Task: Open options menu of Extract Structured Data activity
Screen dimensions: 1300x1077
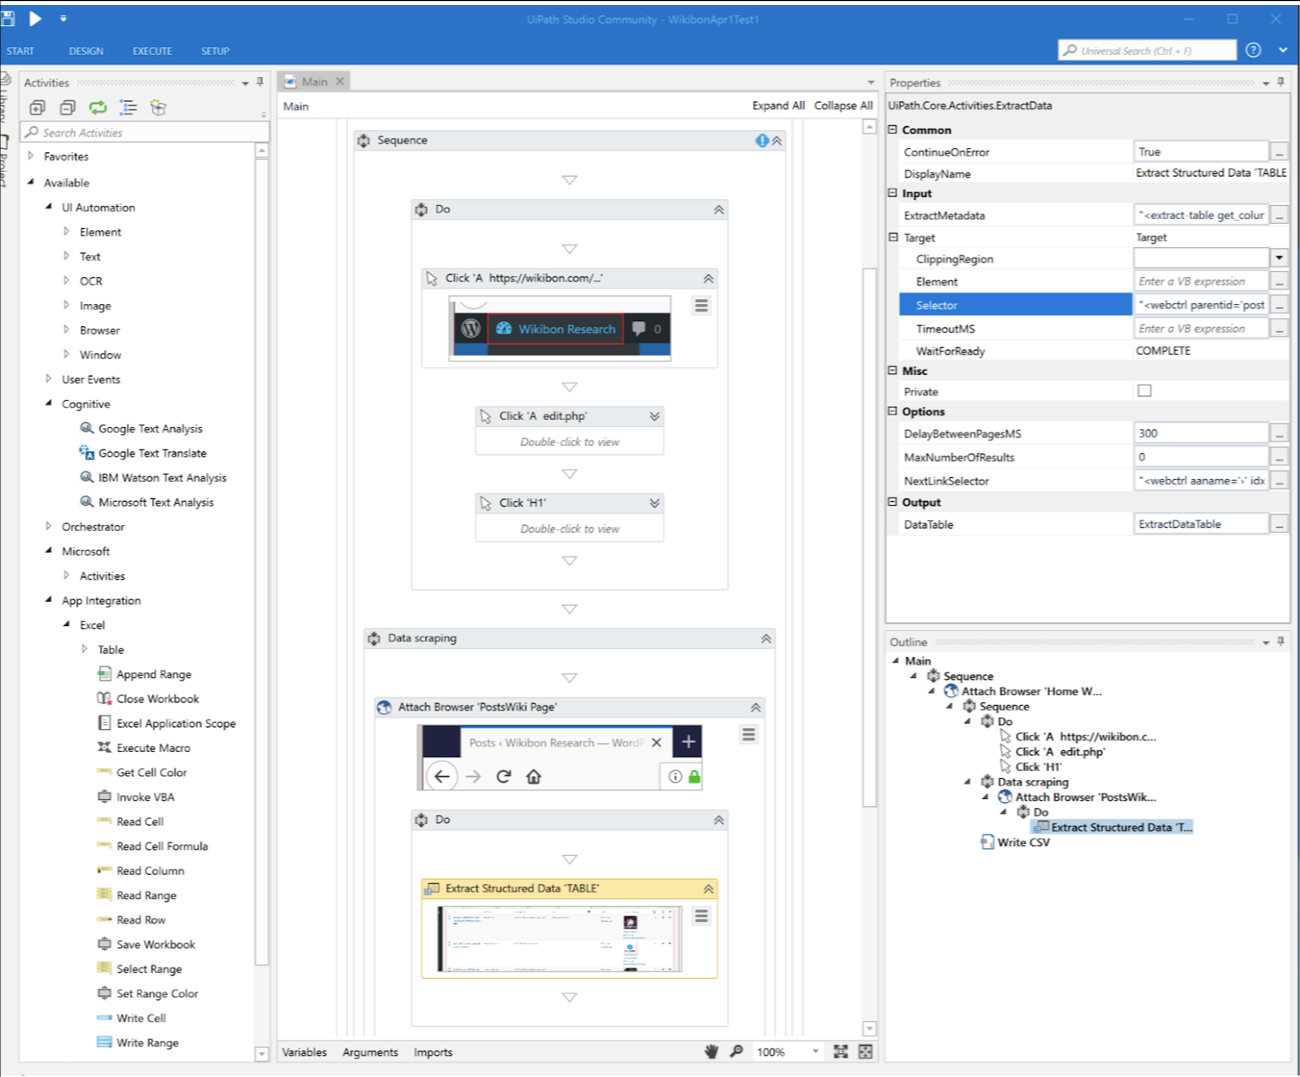Action: (x=701, y=916)
